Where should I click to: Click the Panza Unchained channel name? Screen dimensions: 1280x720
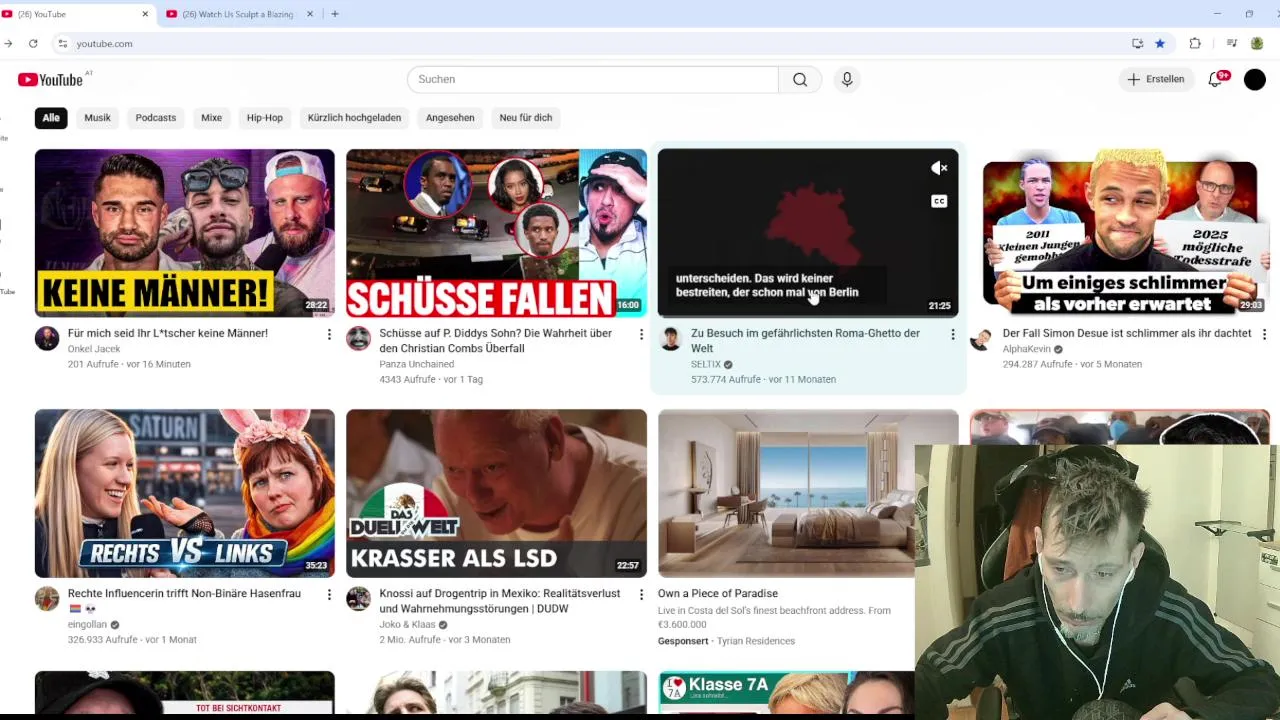tap(417, 364)
